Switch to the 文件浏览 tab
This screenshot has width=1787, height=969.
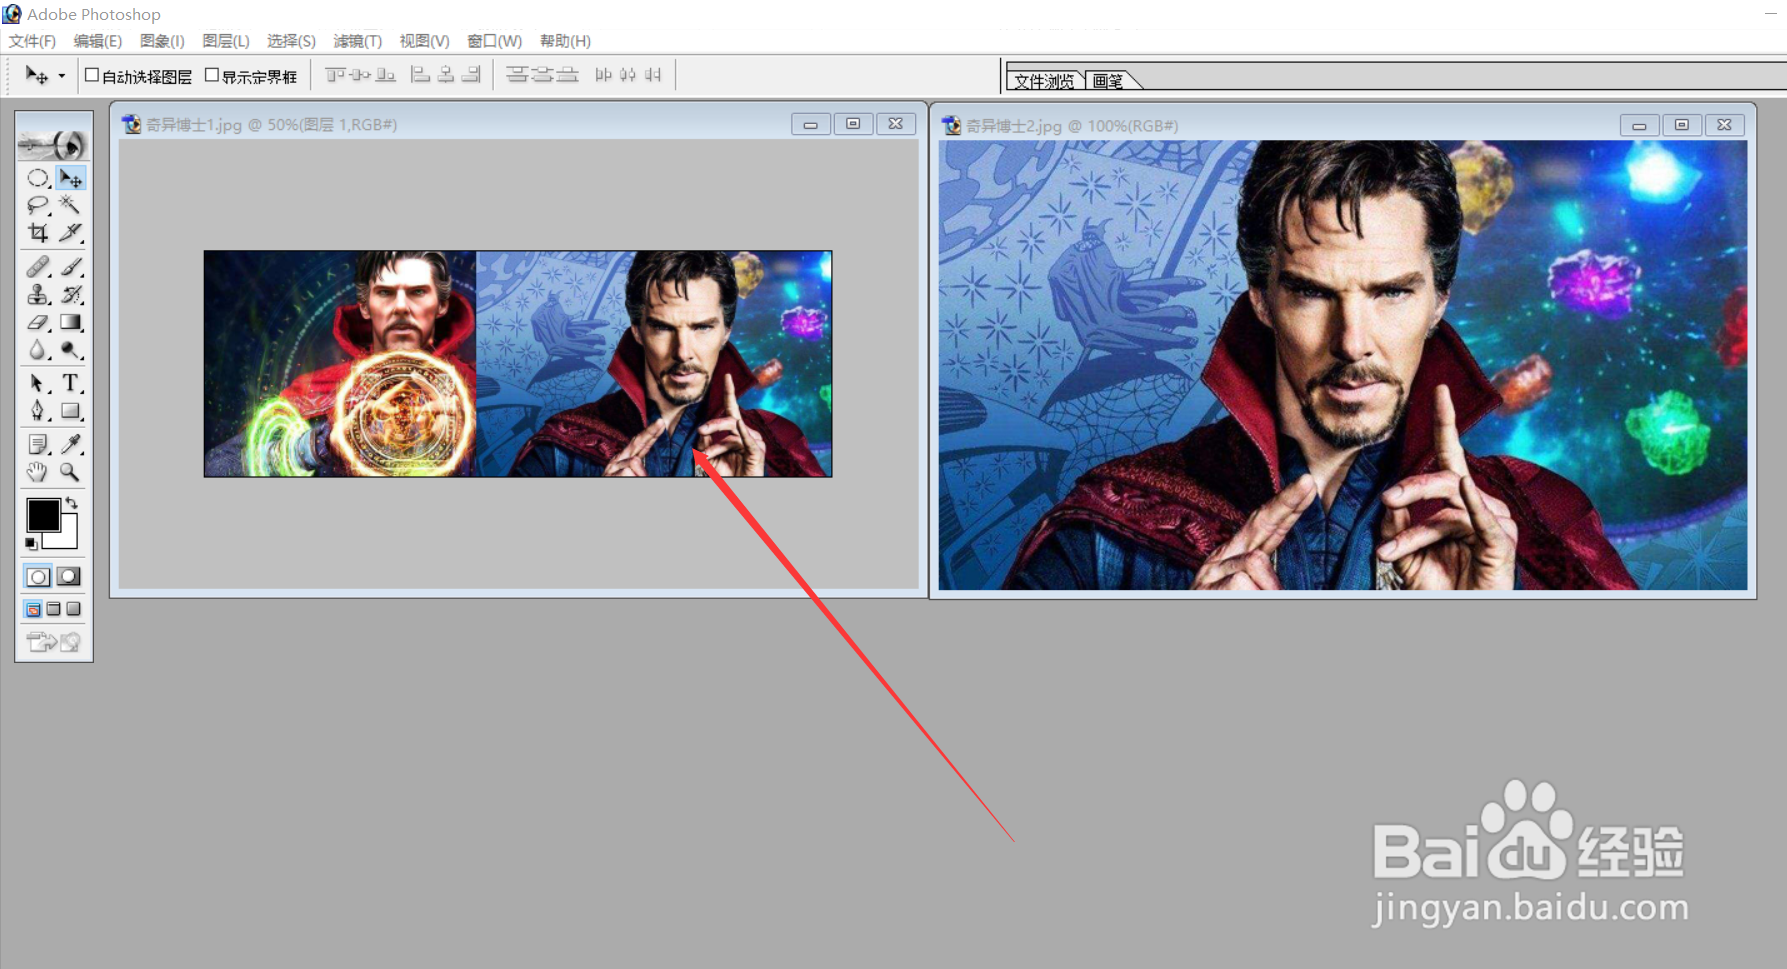pyautogui.click(x=1044, y=81)
